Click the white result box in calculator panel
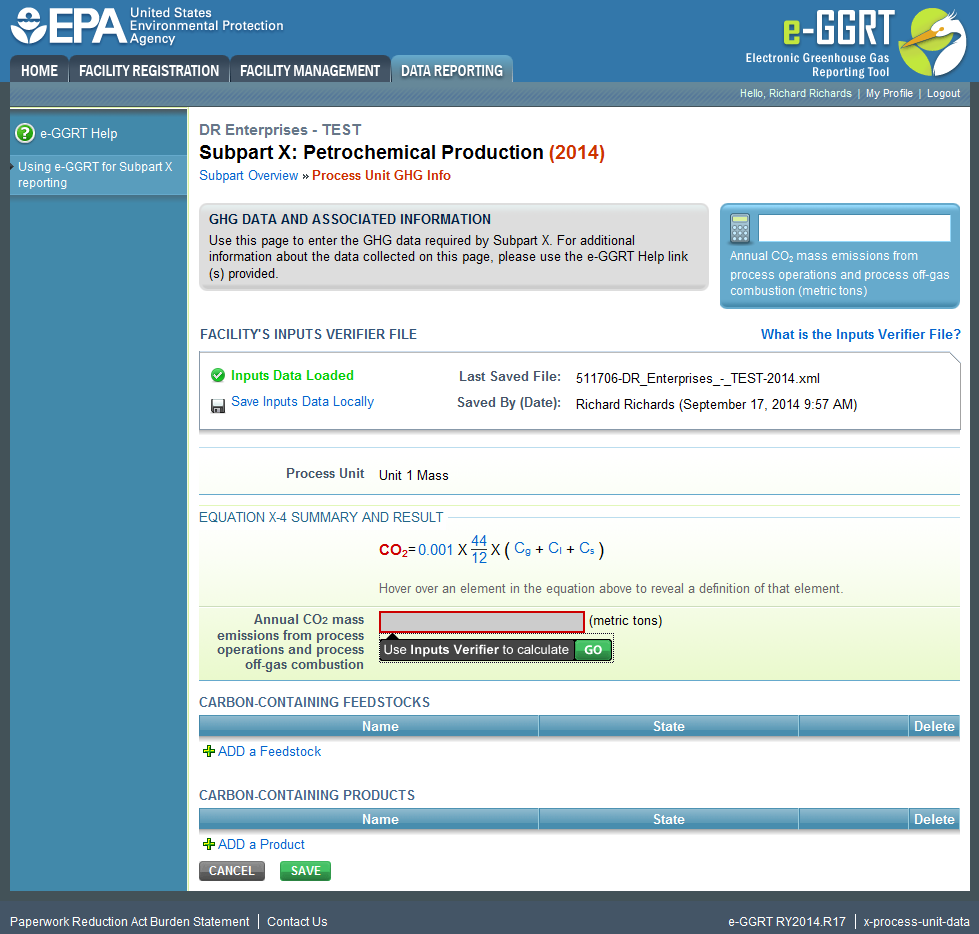This screenshot has height=934, width=979. (854, 229)
